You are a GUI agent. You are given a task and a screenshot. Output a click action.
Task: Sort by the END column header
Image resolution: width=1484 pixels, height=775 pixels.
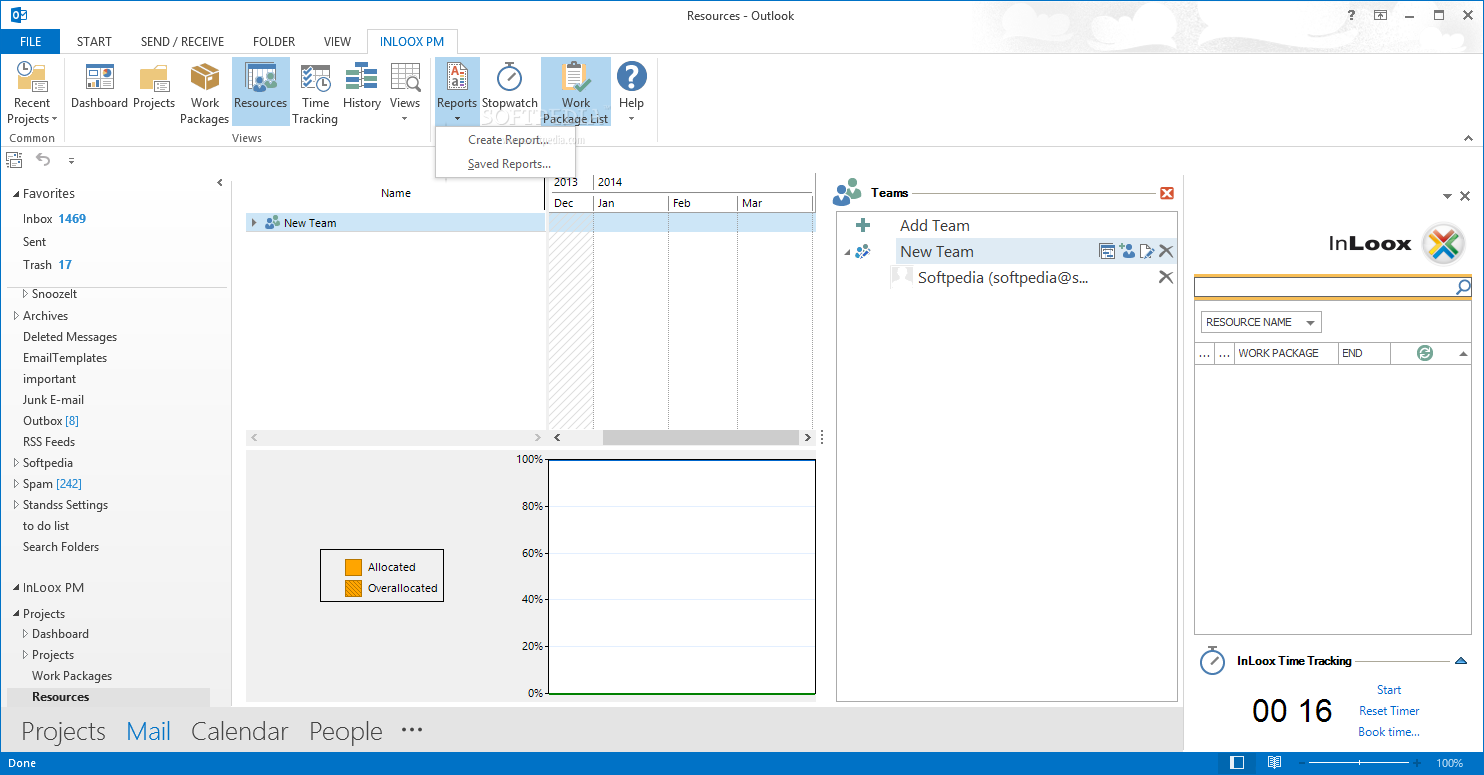pos(1364,353)
